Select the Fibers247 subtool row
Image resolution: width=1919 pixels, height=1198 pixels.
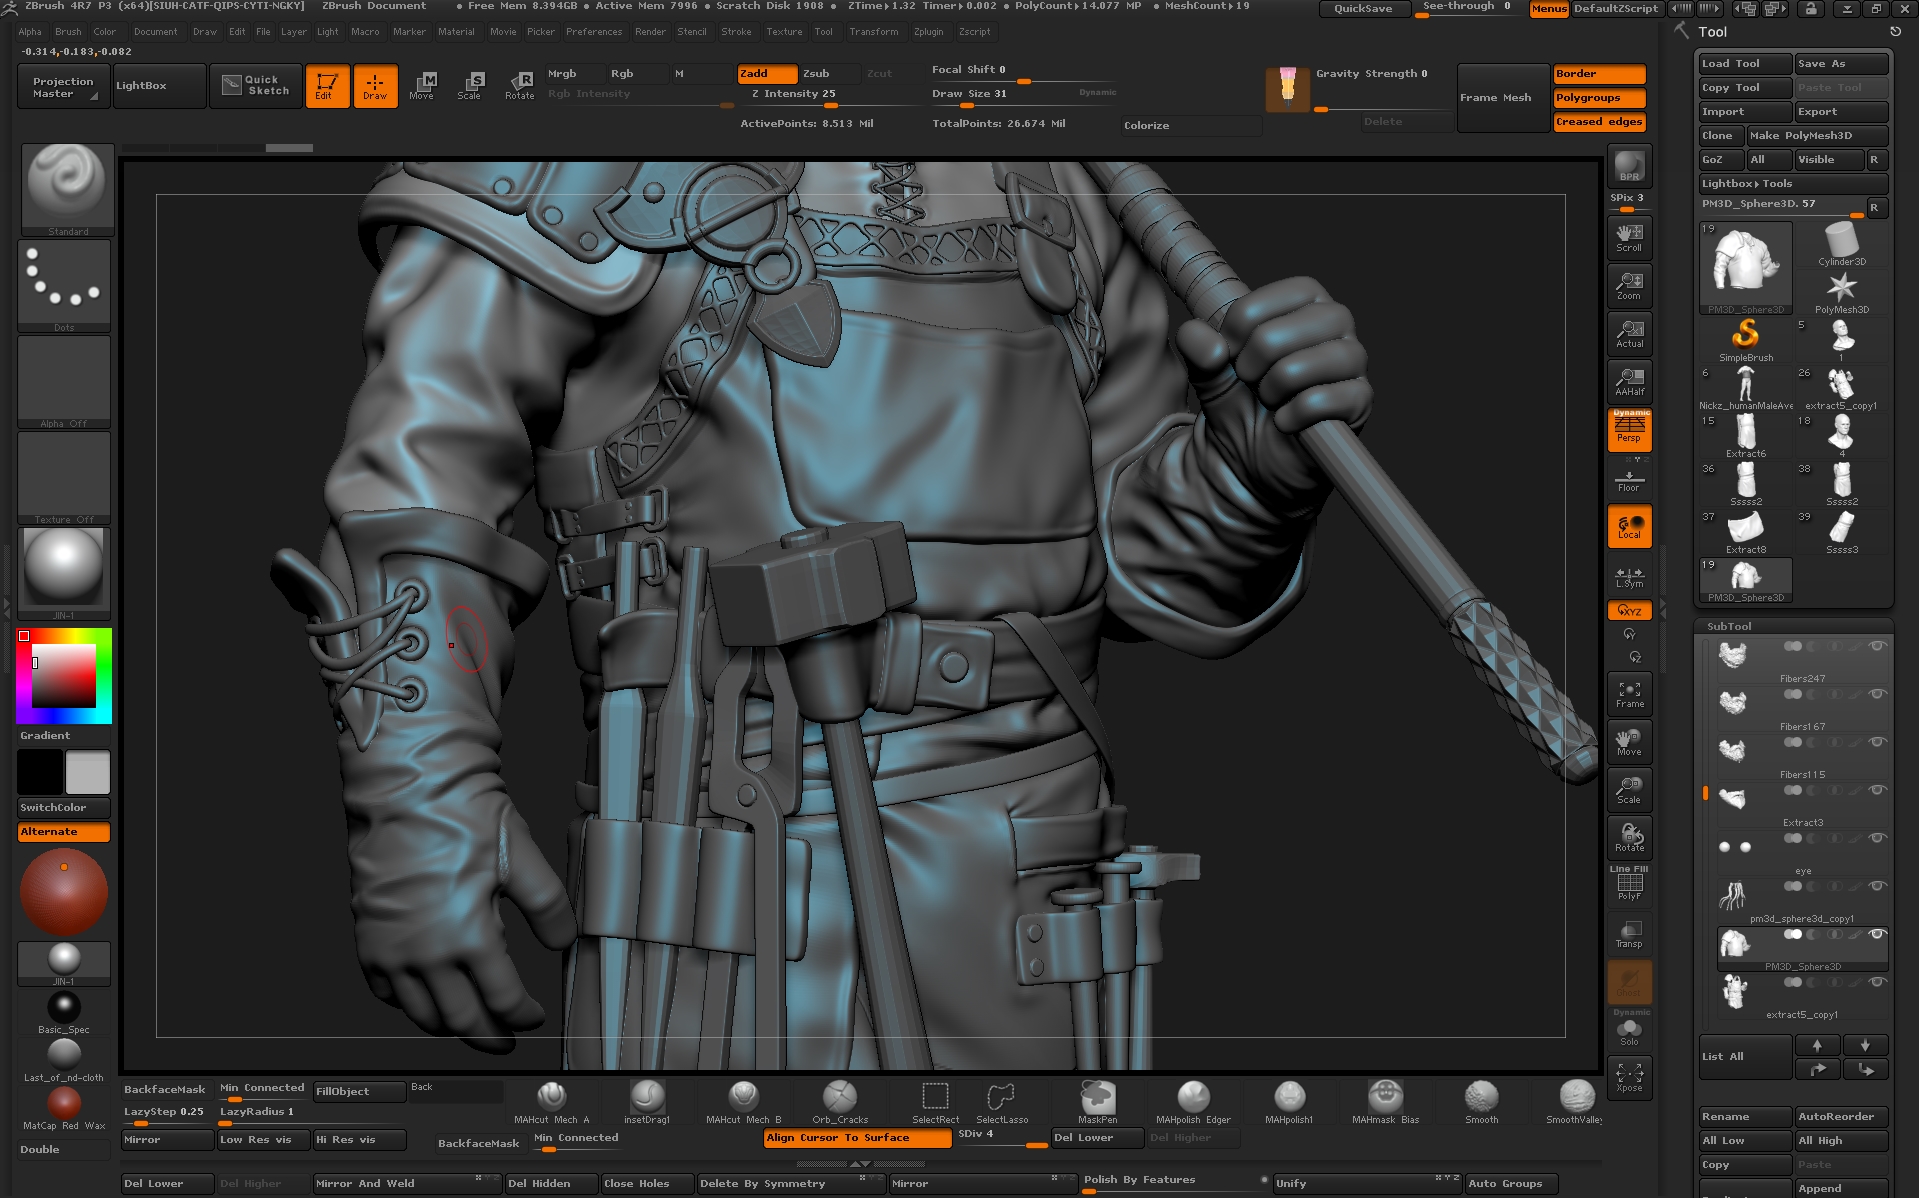(x=1802, y=661)
